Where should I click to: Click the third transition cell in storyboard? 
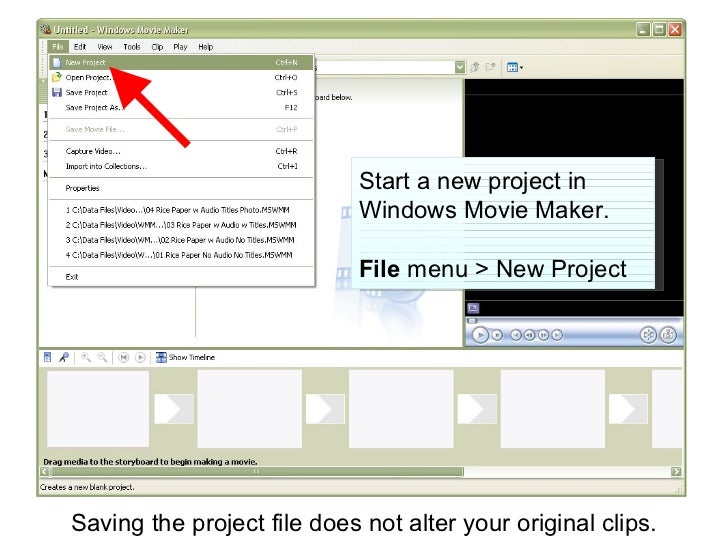477,409
